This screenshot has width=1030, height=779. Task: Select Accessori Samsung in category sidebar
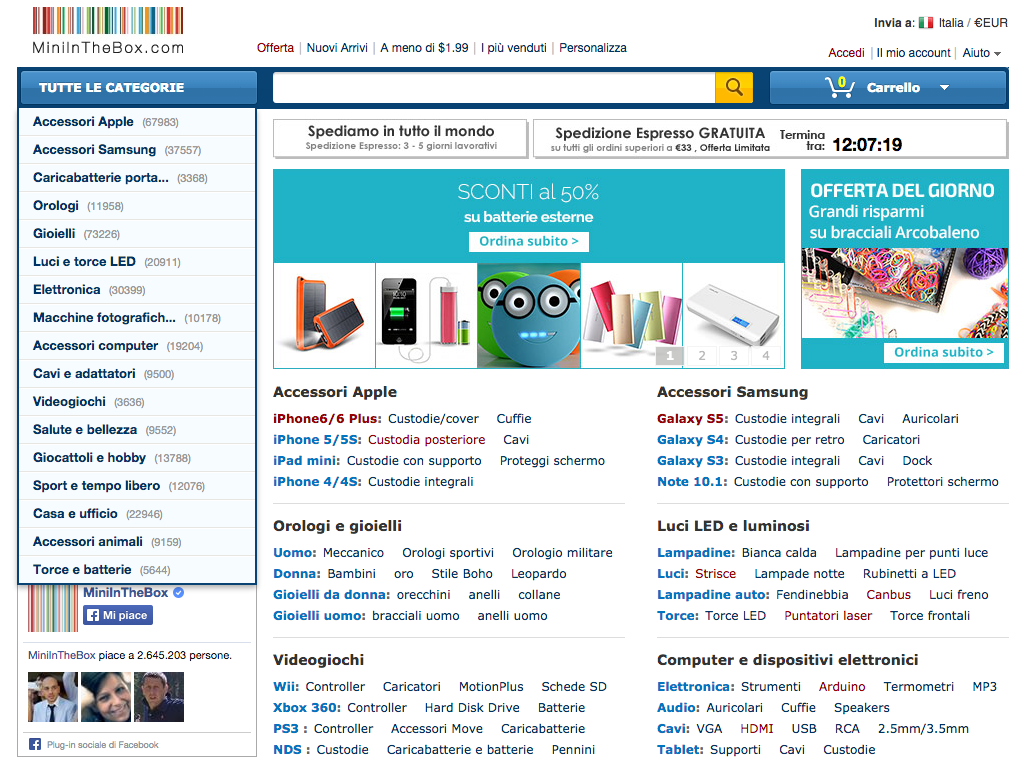click(137, 150)
